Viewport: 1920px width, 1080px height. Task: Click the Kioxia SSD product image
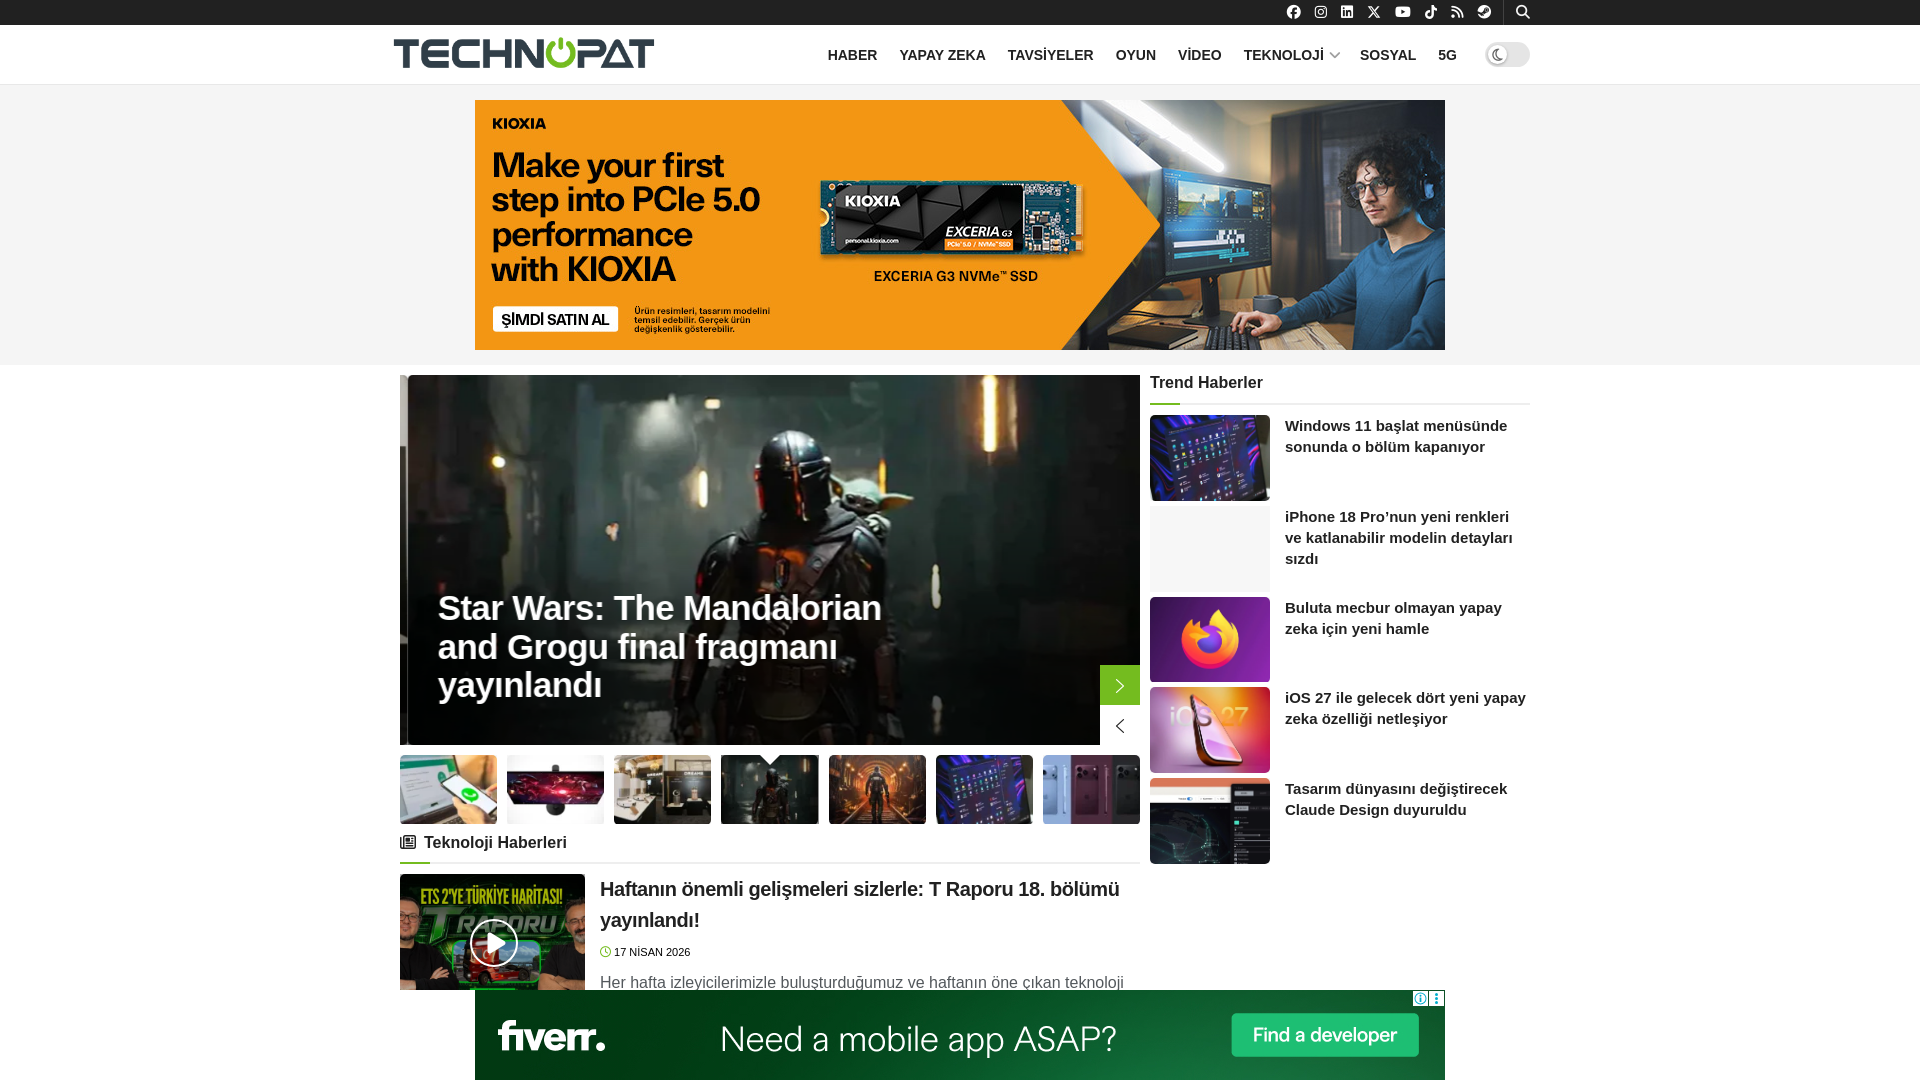(x=952, y=220)
